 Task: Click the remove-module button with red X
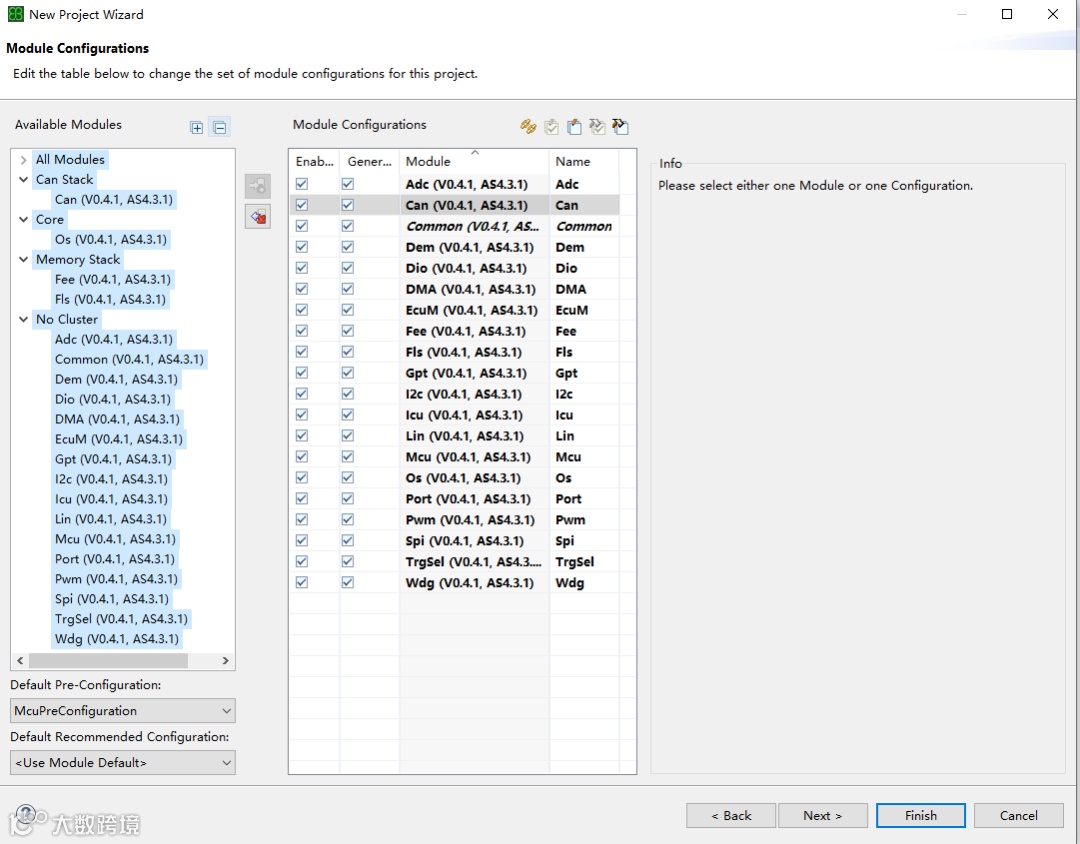258,217
